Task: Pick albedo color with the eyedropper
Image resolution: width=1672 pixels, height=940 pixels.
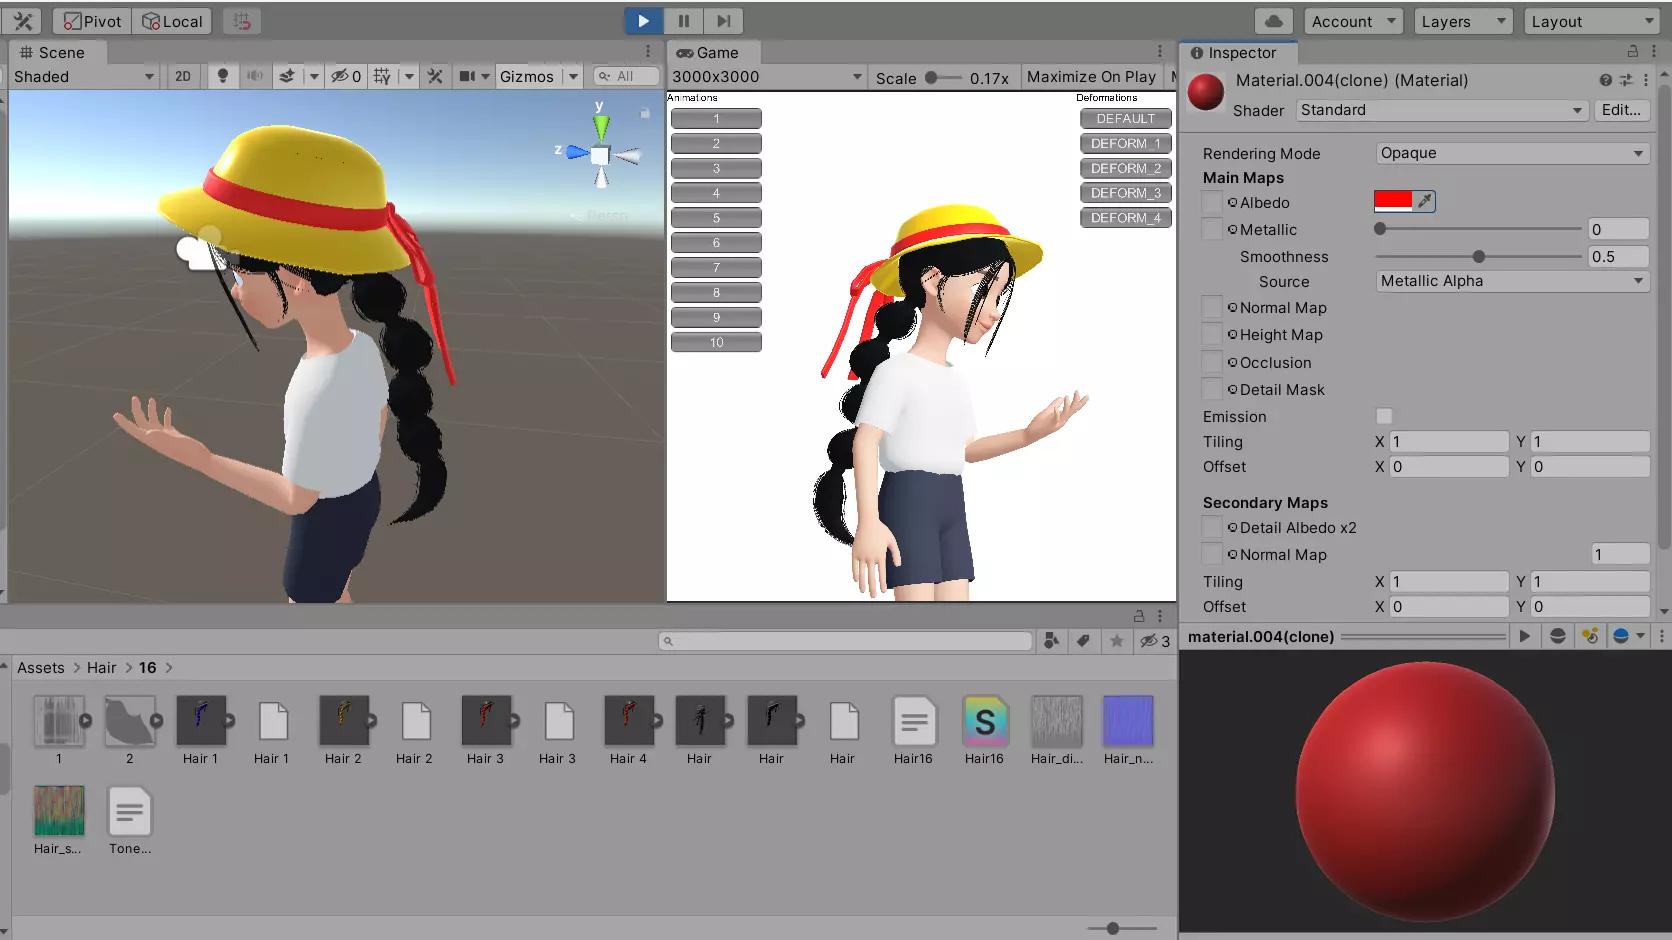Action: click(1425, 201)
